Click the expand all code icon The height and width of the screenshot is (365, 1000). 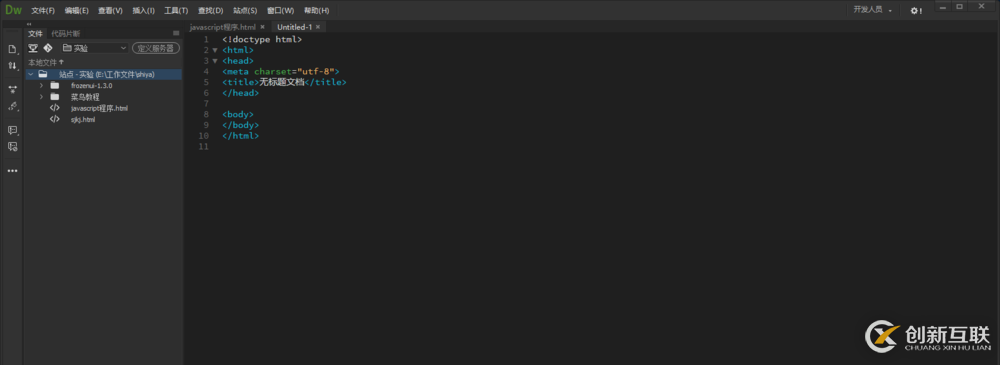pyautogui.click(x=12, y=89)
